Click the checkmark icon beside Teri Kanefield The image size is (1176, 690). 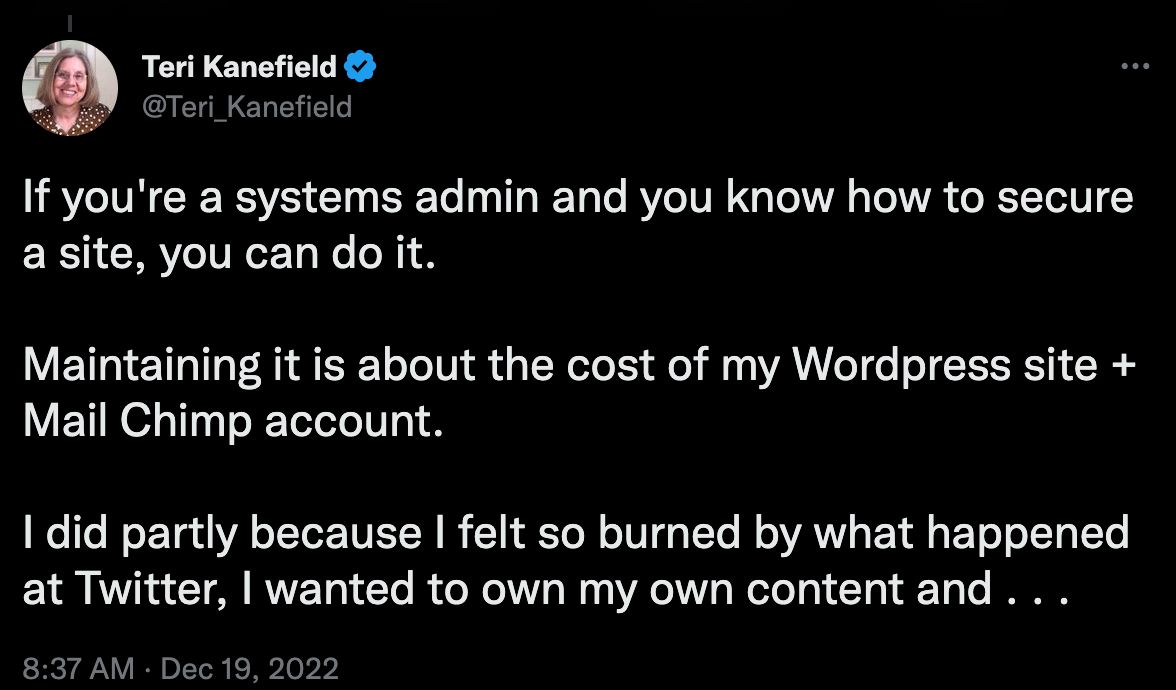359,65
